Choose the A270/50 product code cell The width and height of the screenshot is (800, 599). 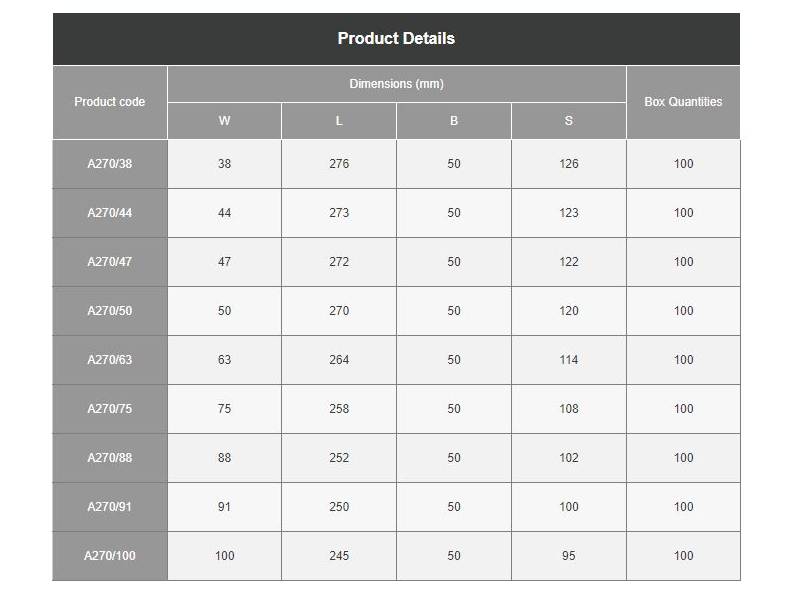tap(110, 311)
